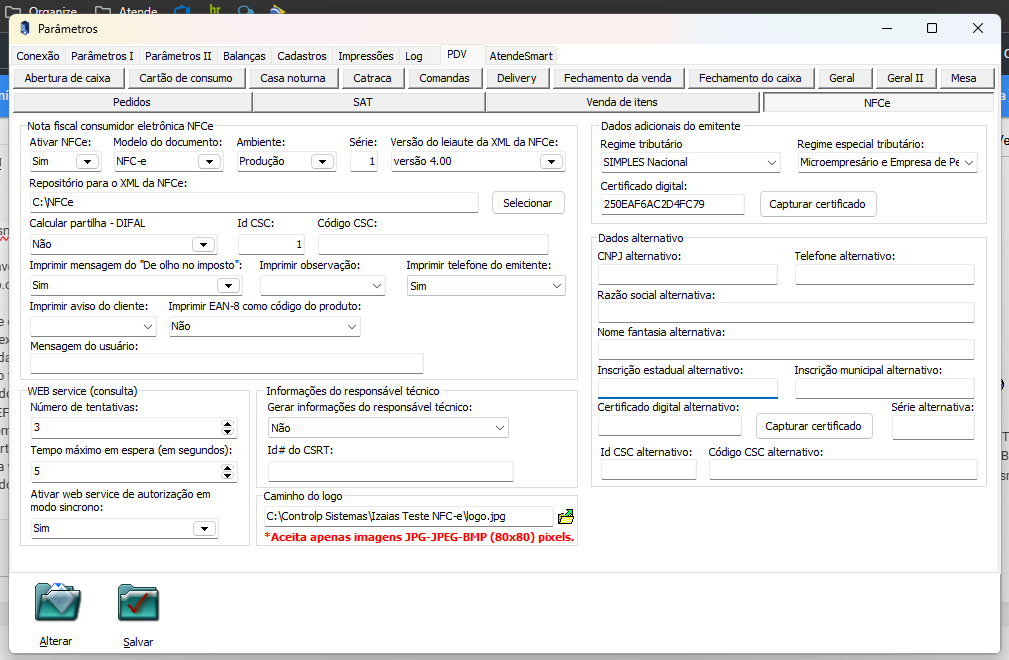Click the Id# do CSRT field

coord(391,472)
